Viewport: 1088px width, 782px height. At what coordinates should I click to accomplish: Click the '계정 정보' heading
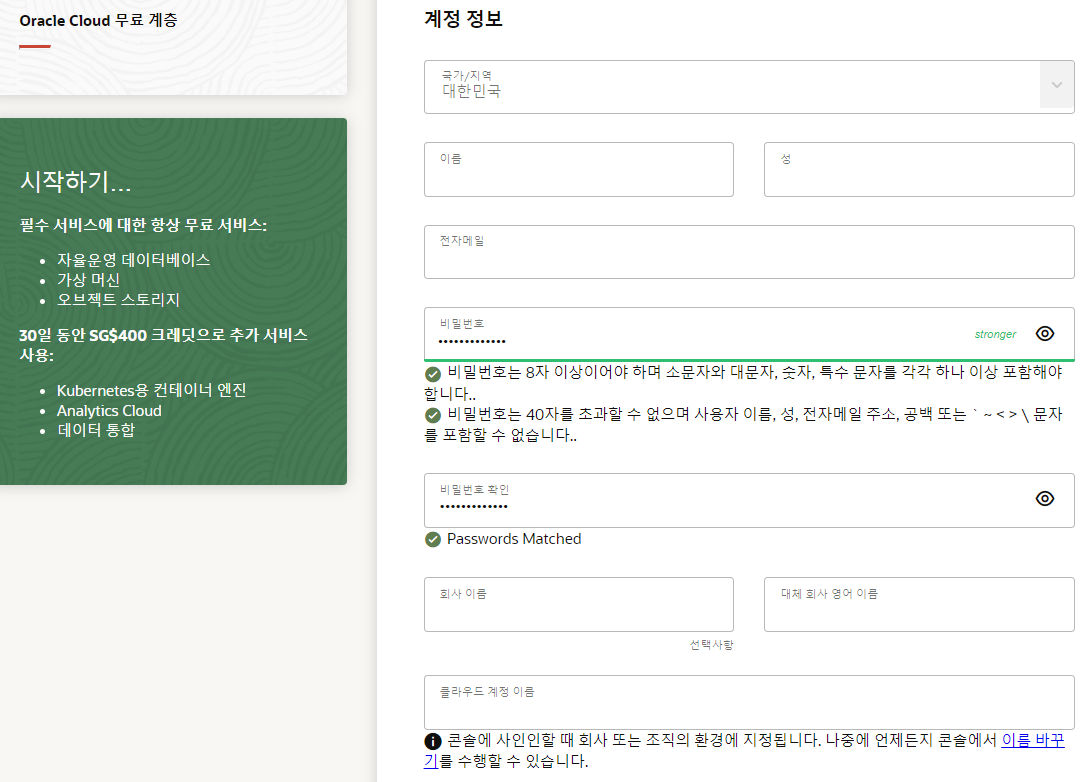pos(463,19)
